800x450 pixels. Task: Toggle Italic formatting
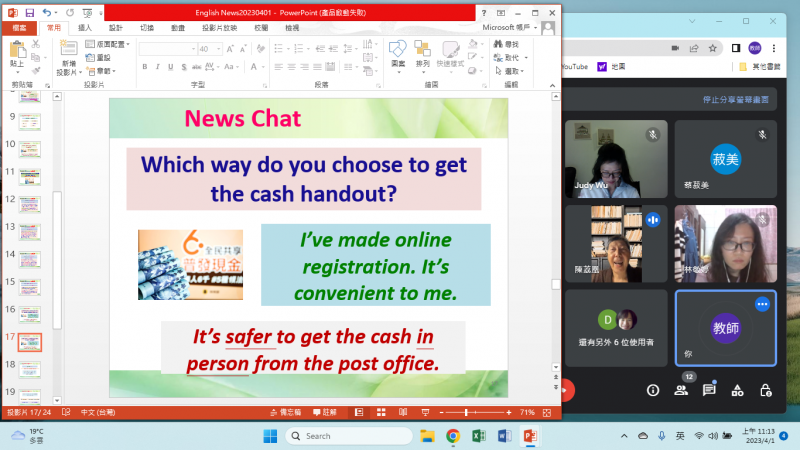pos(158,67)
